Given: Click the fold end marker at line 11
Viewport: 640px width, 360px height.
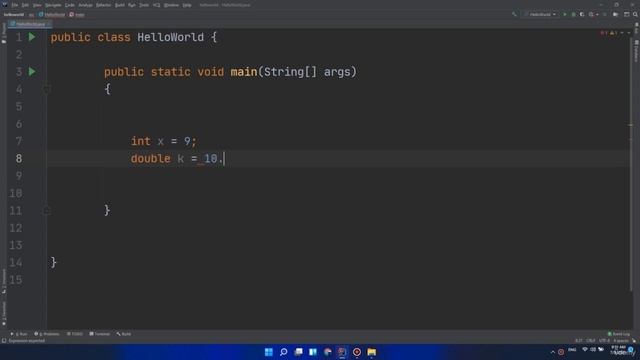Looking at the screenshot, I should pos(47,210).
